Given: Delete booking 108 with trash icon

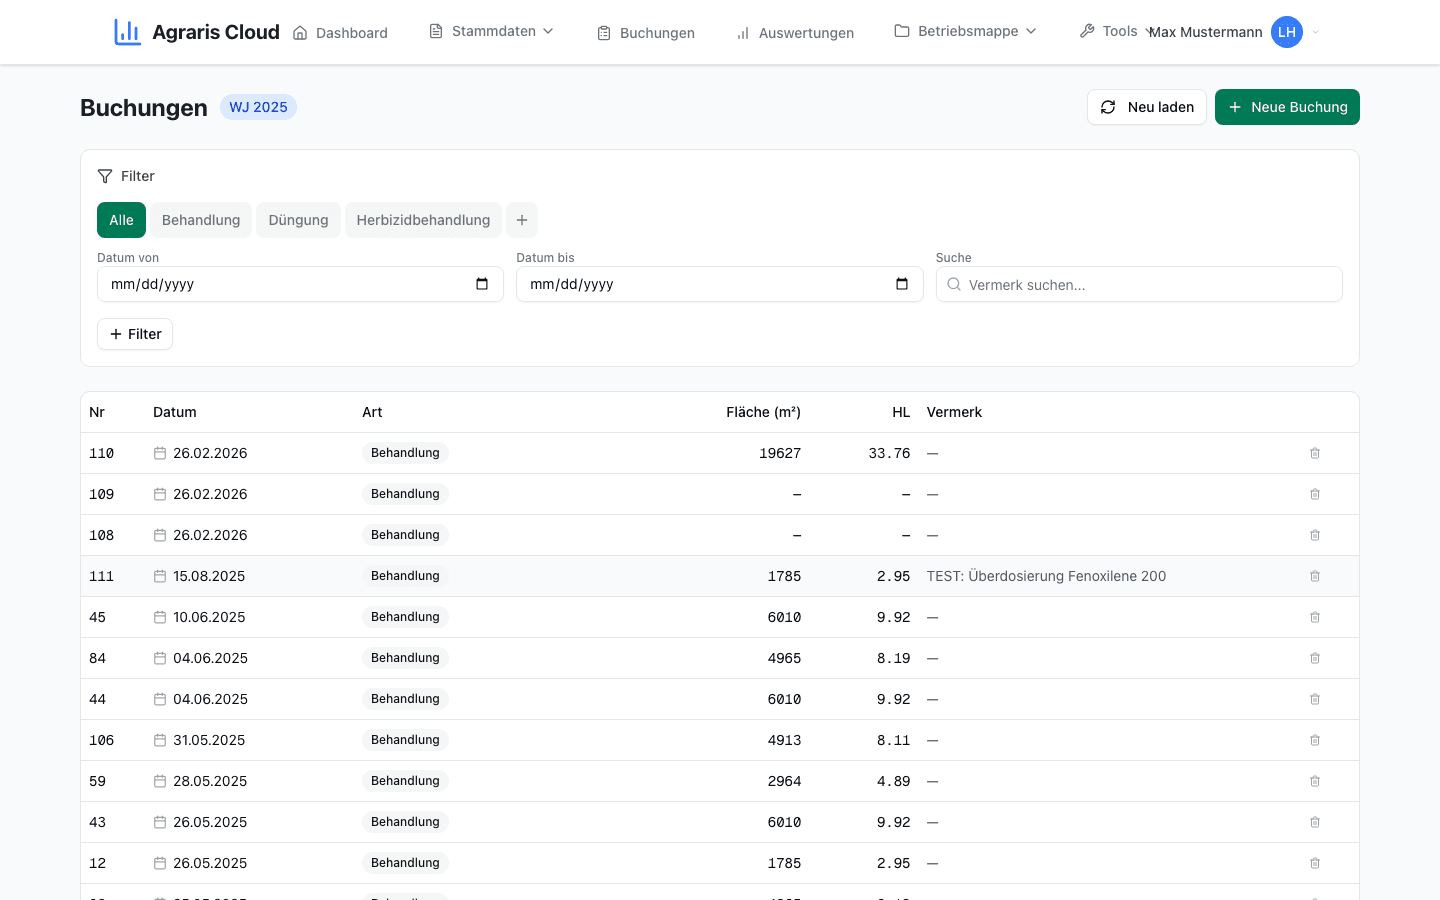Looking at the screenshot, I should coord(1315,535).
